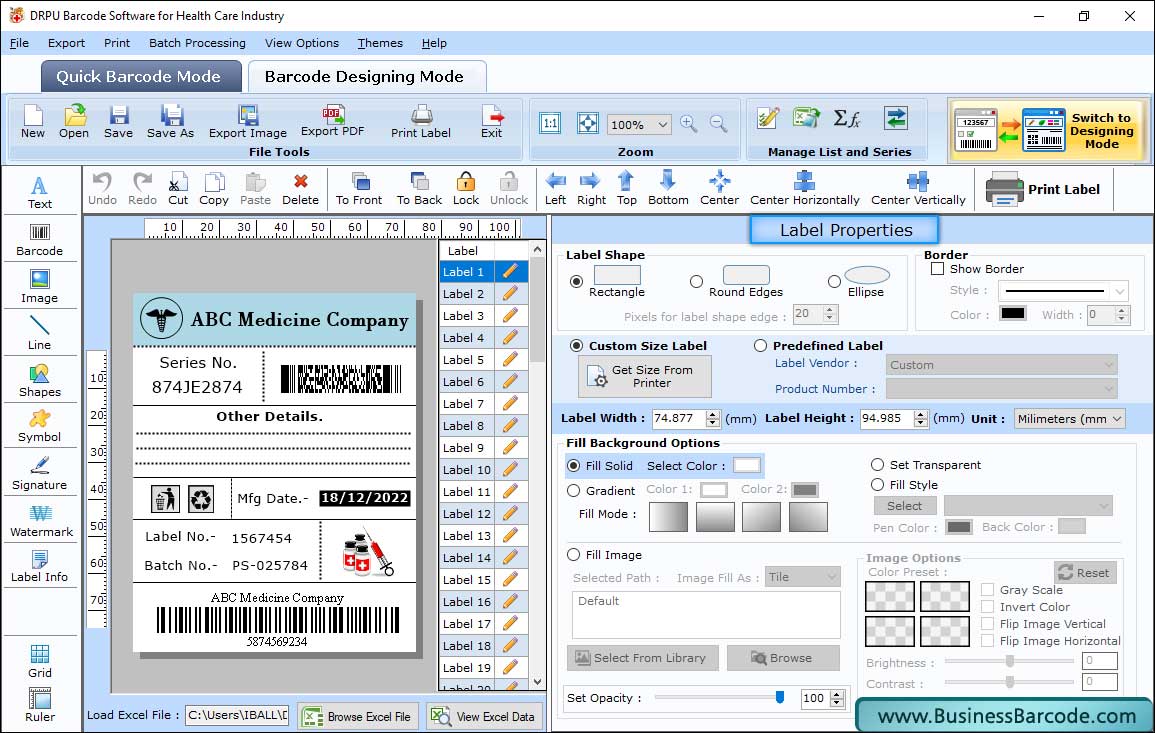Open the Themes menu
1155x733 pixels.
[x=380, y=43]
